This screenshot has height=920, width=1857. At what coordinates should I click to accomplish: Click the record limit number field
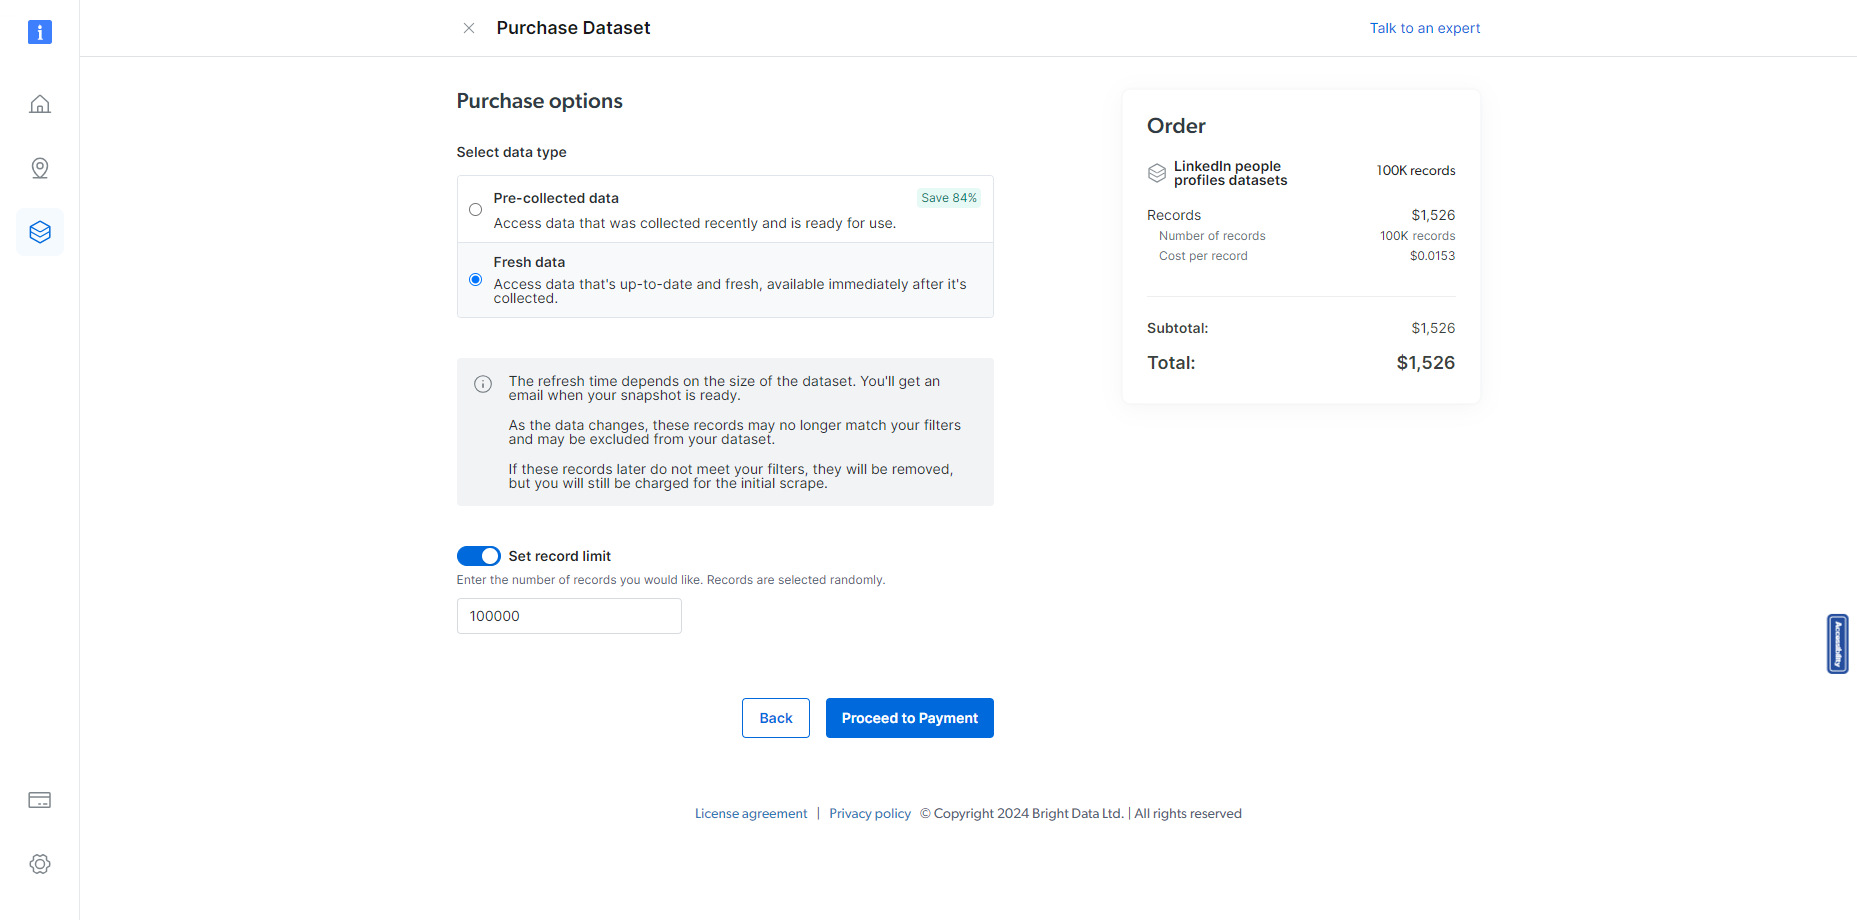[x=569, y=616]
